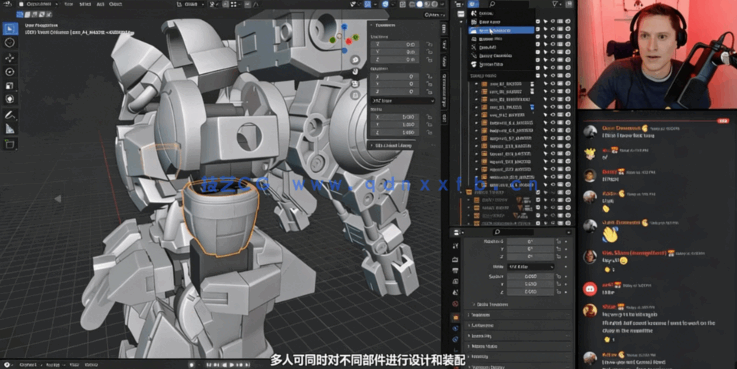This screenshot has height=369, width=737.
Task: Expand the Collections panel
Action: pyautogui.click(x=482, y=325)
